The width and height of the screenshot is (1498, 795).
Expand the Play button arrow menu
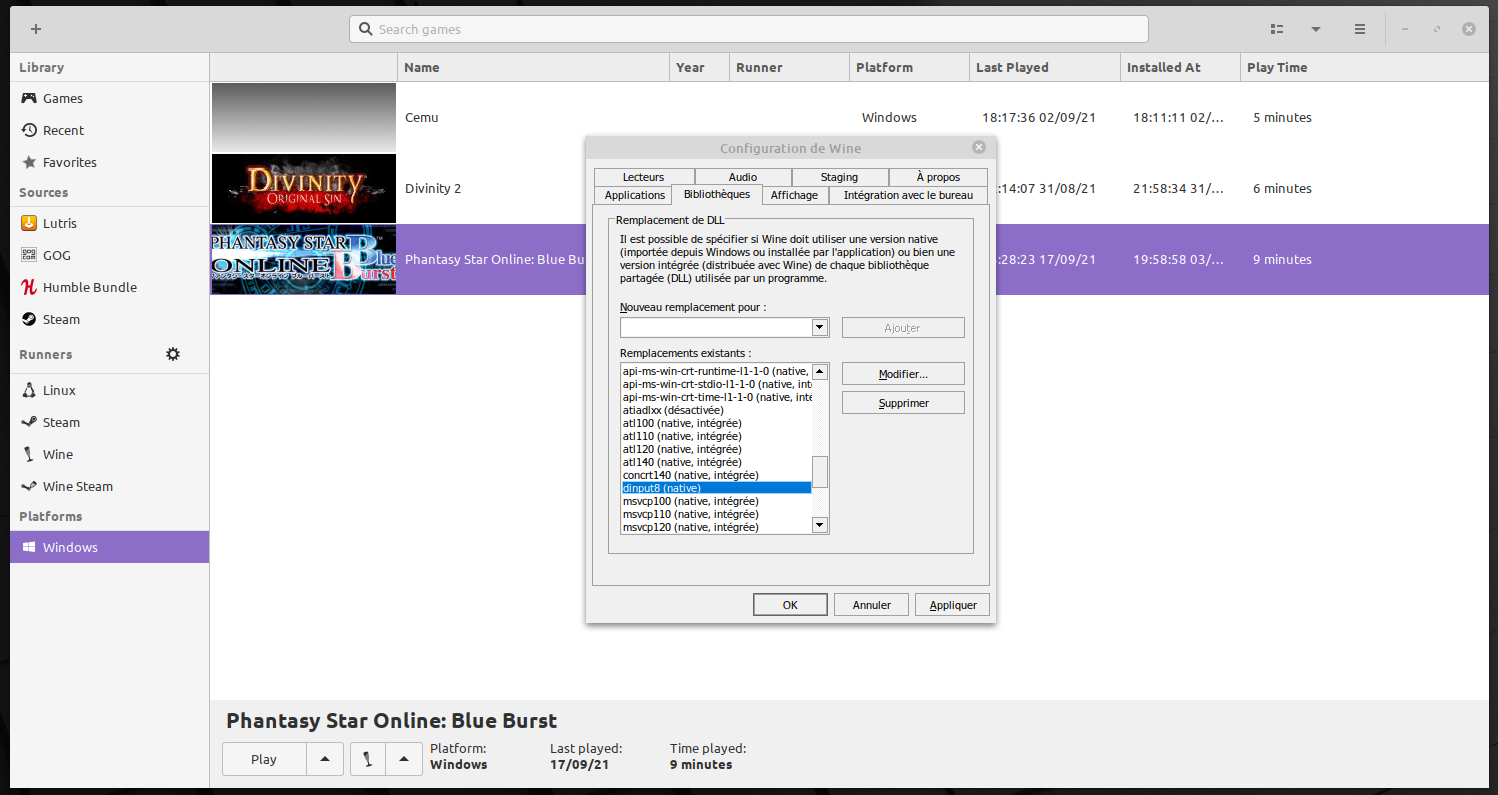click(325, 759)
